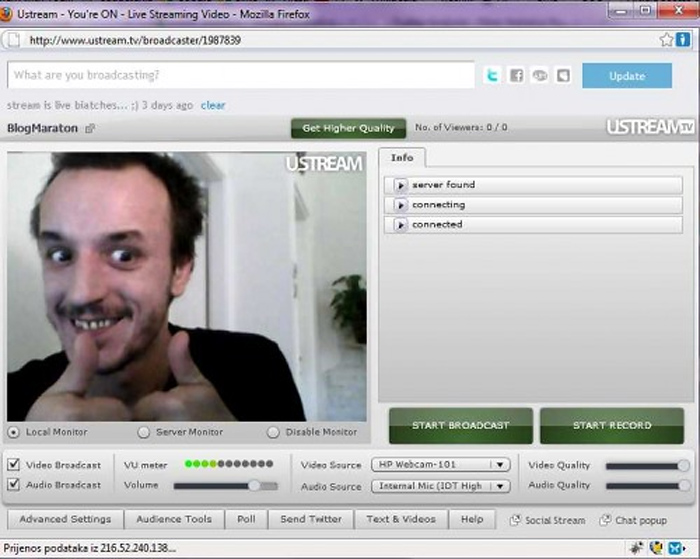Screen dimensions: 700x559
Task: Click the bookmark star in address bar
Action: 667,40
